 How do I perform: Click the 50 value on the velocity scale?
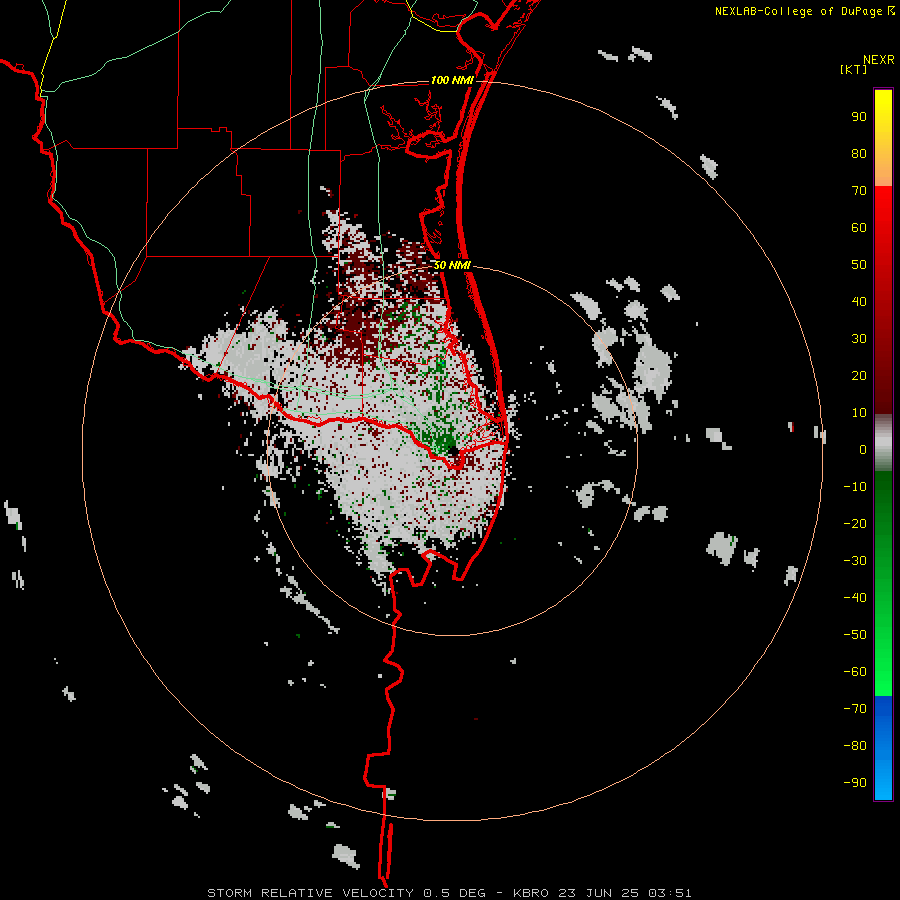859,265
